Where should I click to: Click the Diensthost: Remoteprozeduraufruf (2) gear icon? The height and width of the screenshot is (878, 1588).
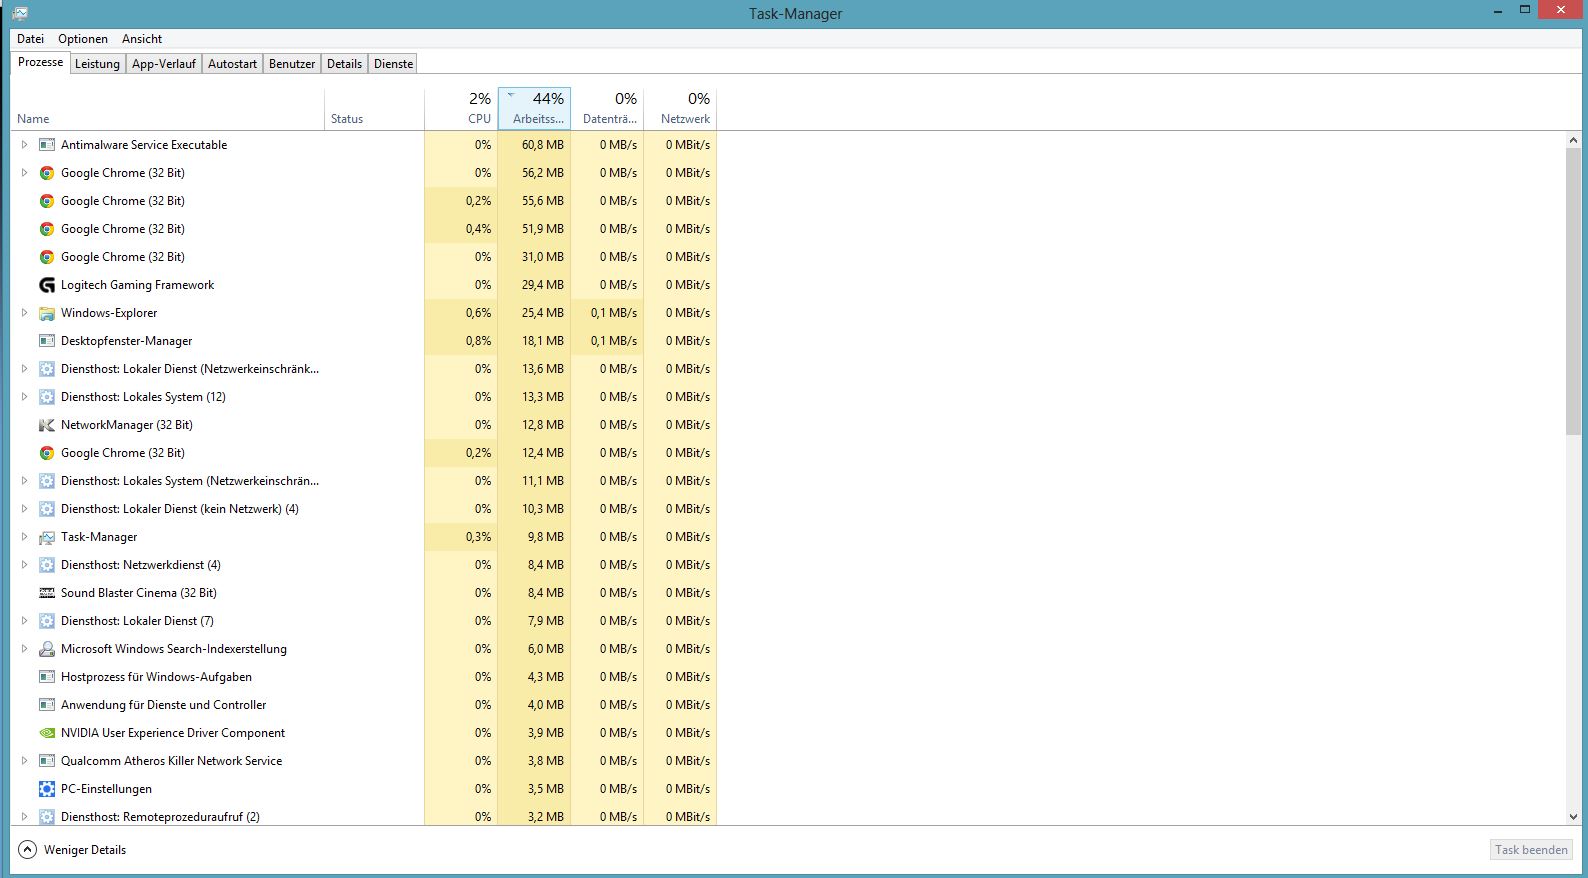tap(46, 817)
